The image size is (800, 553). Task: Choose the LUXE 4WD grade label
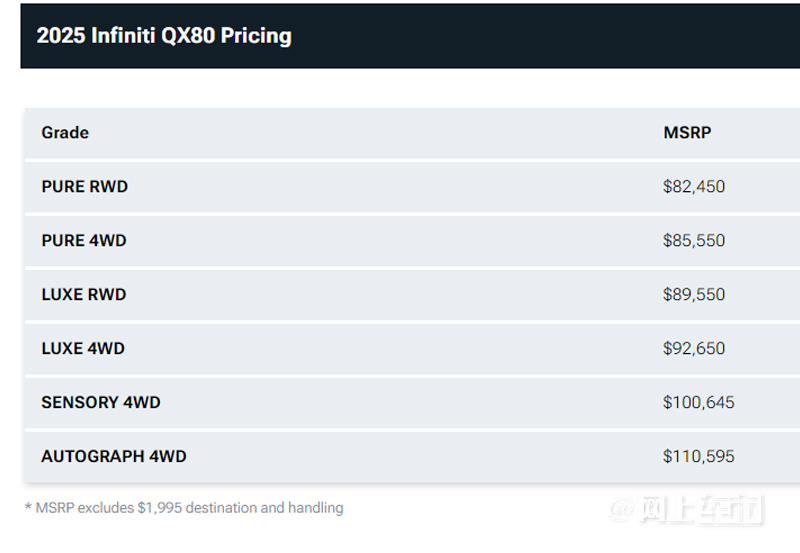[83, 348]
